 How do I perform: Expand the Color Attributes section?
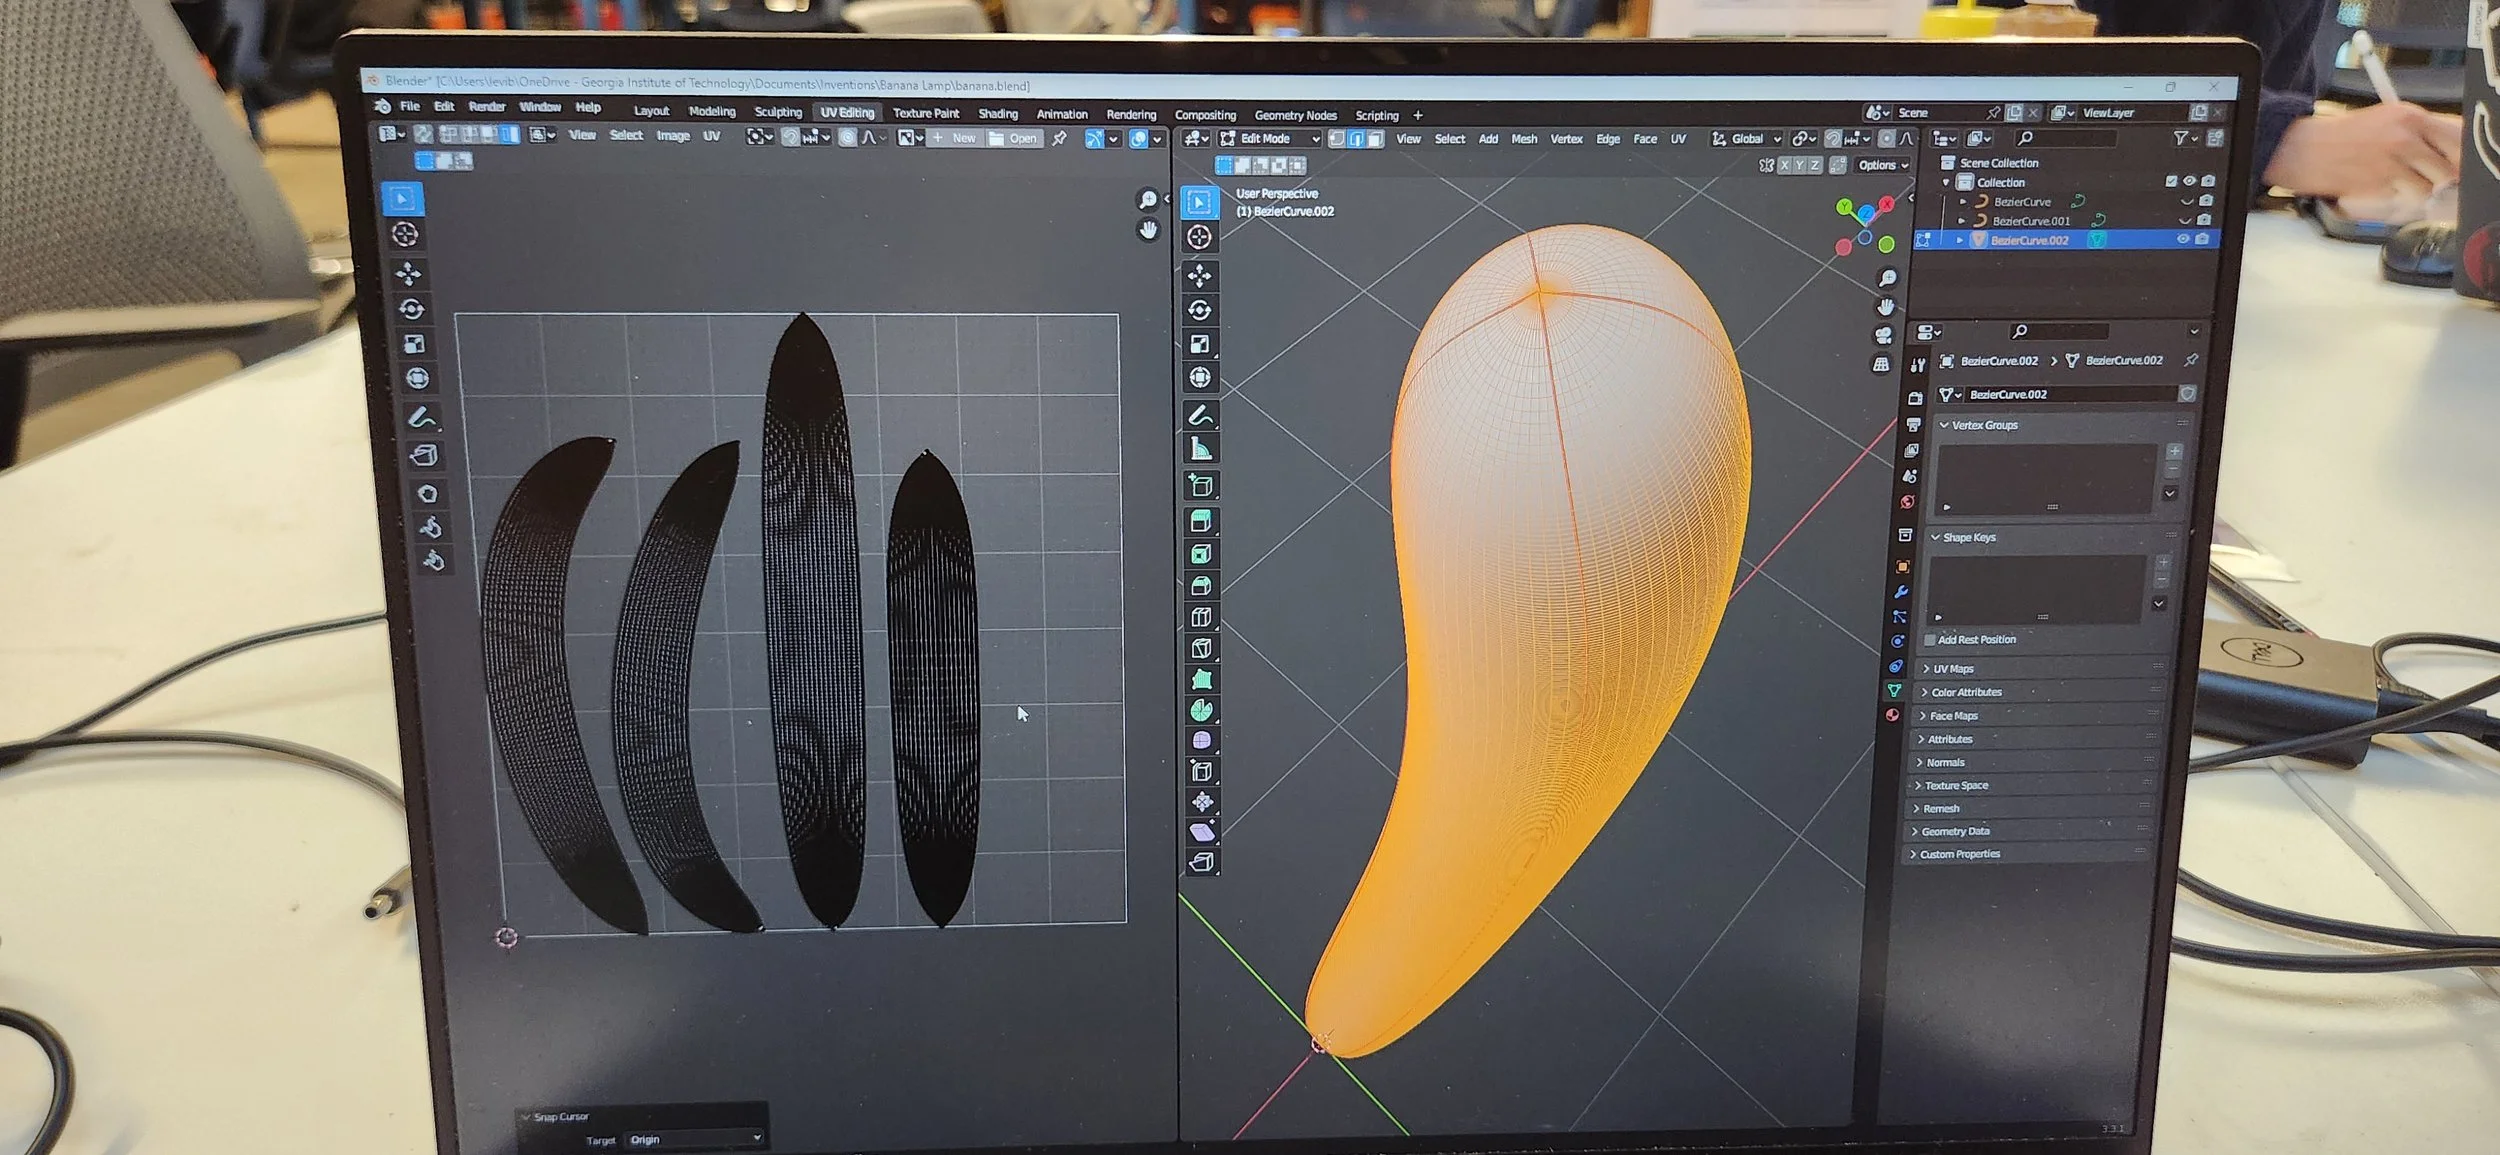[1965, 692]
